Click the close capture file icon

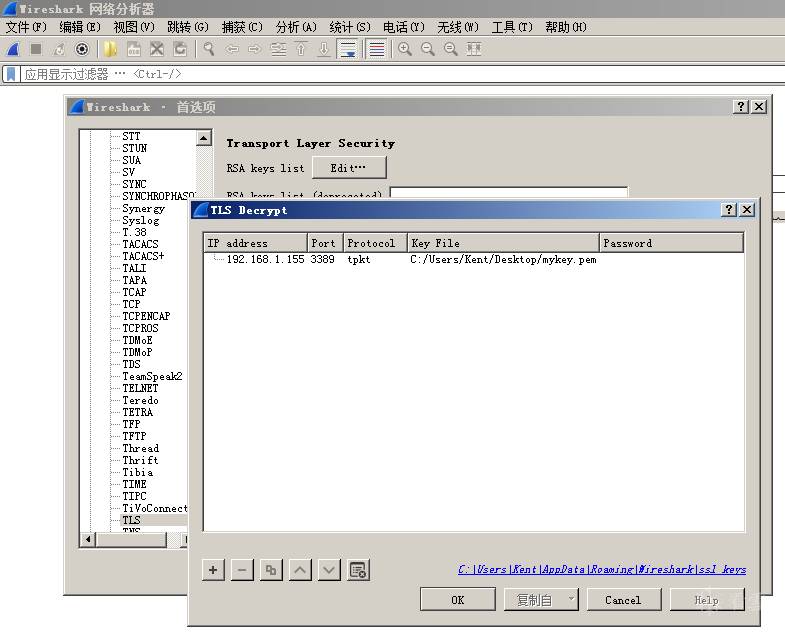pyautogui.click(x=157, y=49)
